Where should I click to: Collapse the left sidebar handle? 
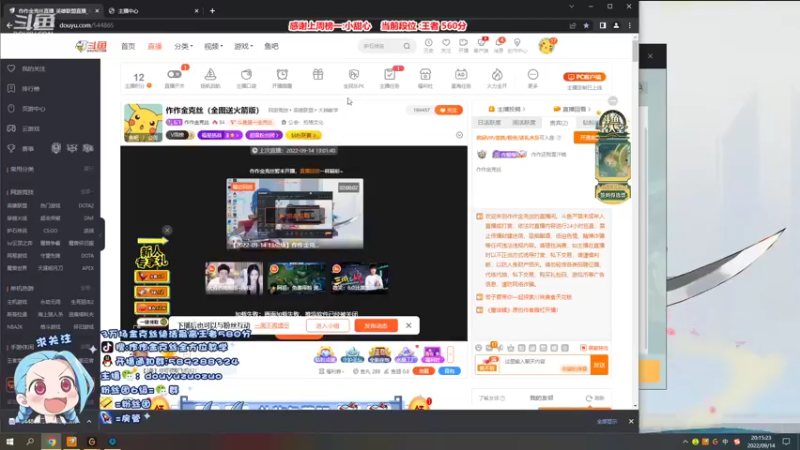click(x=102, y=234)
